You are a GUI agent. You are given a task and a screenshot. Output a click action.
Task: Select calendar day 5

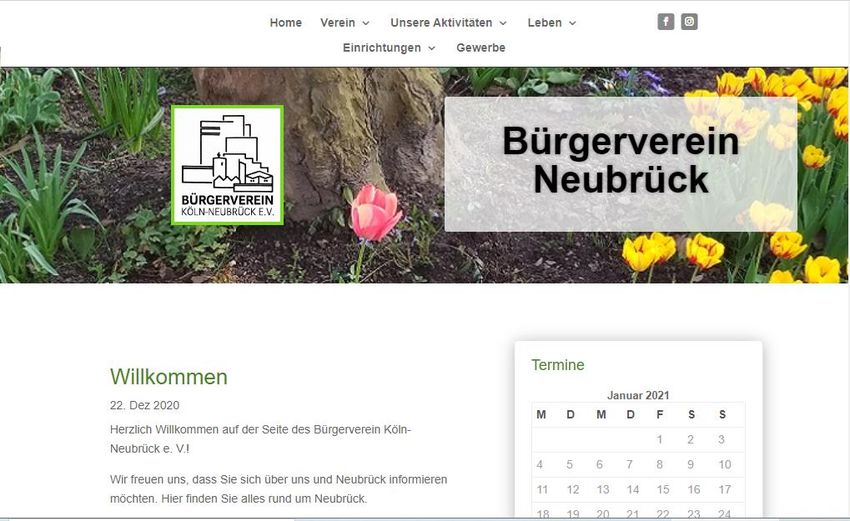coord(569,465)
